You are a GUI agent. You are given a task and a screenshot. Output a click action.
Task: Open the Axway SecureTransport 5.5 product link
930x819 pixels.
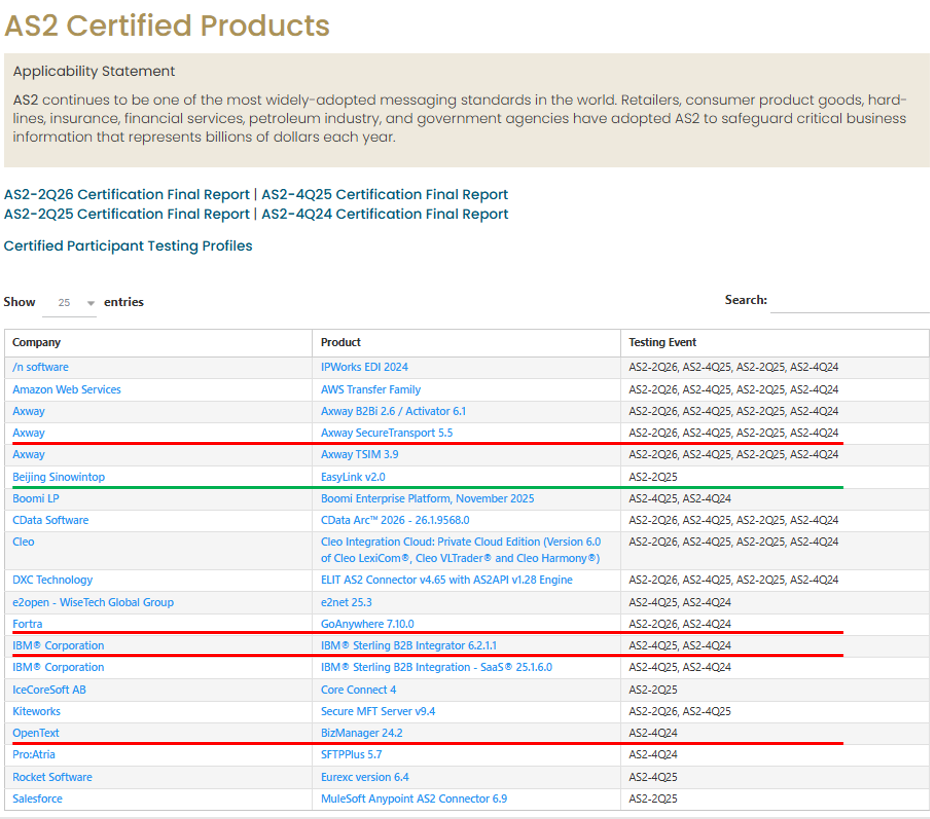pos(387,433)
